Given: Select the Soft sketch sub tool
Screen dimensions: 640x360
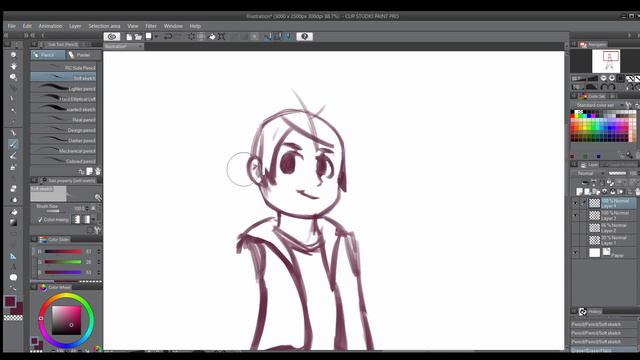Looking at the screenshot, I should (x=63, y=78).
